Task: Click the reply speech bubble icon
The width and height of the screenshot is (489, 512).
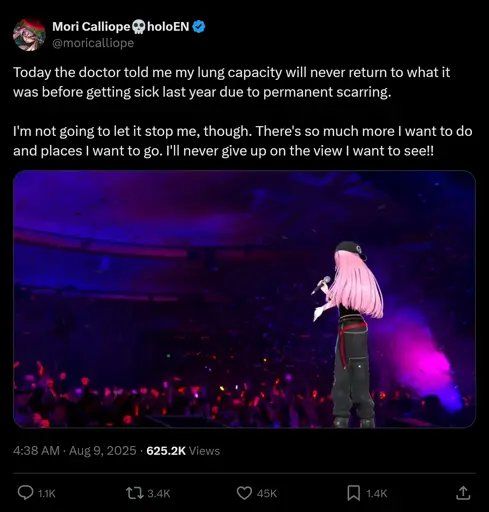Action: 25,493
